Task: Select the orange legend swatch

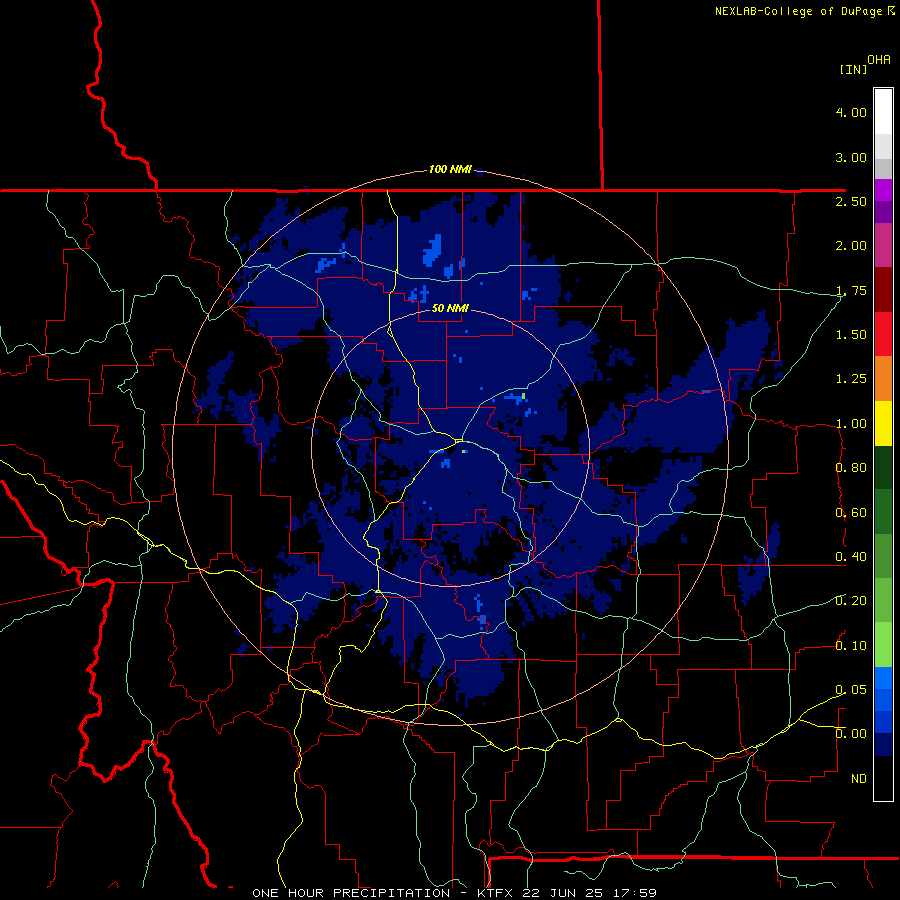Action: coord(883,378)
